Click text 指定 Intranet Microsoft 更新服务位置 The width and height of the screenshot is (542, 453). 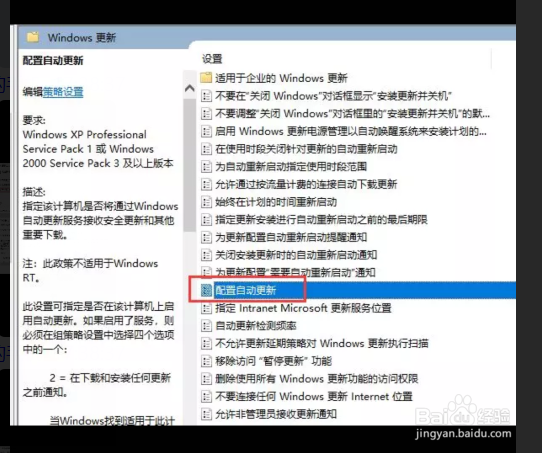point(303,308)
